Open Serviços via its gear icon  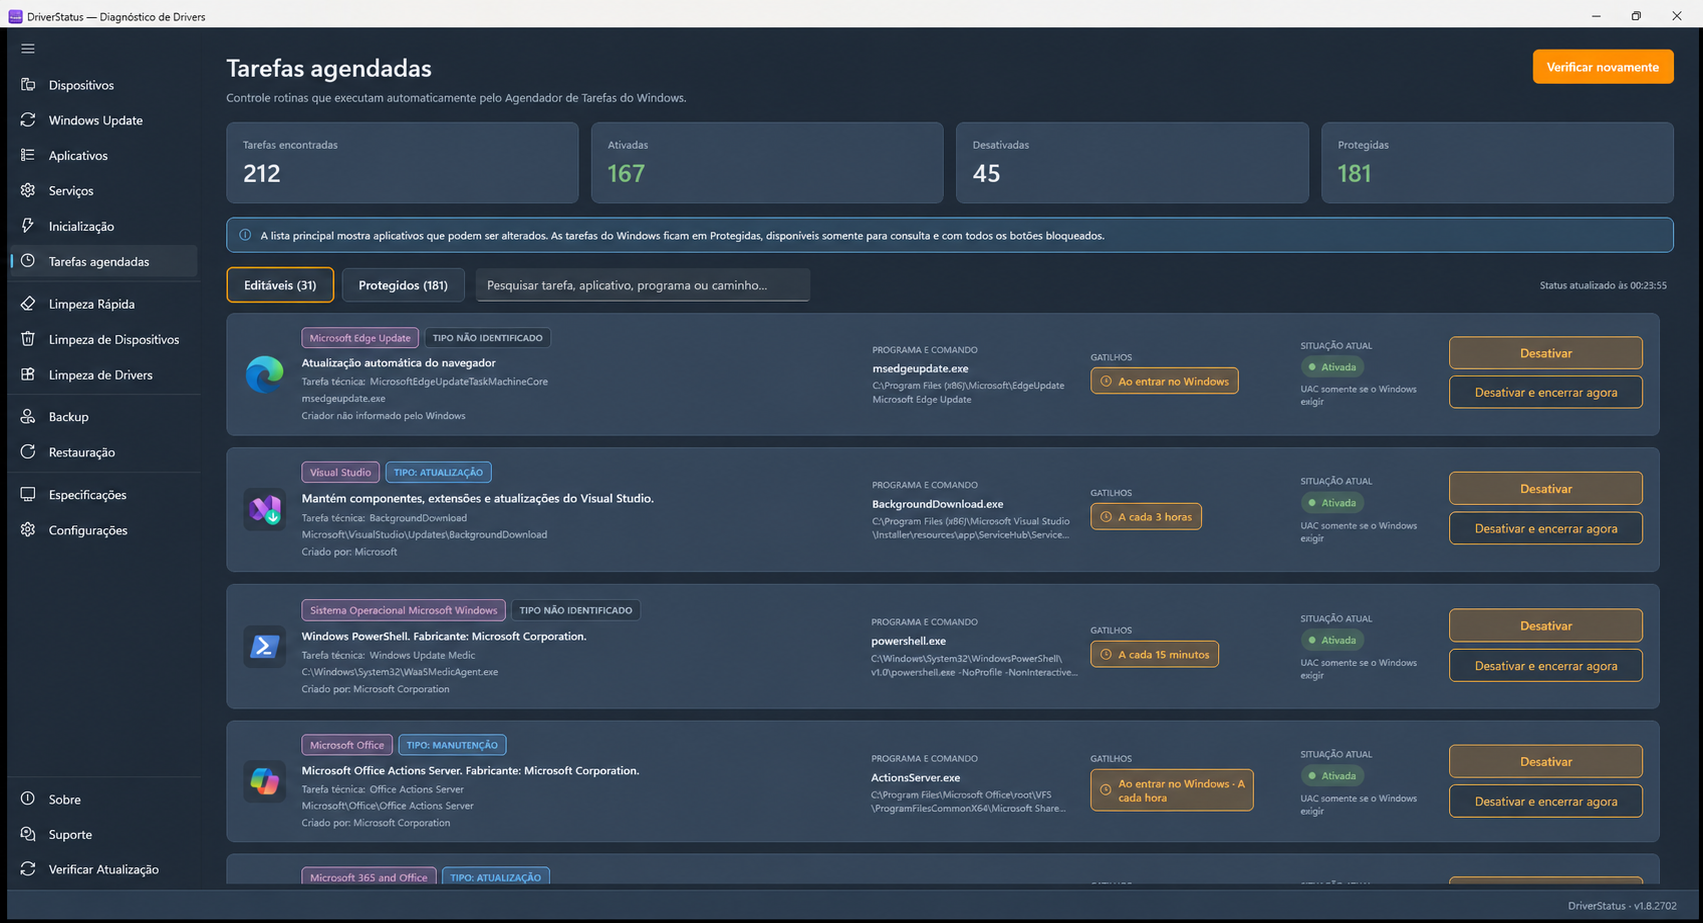pos(28,190)
